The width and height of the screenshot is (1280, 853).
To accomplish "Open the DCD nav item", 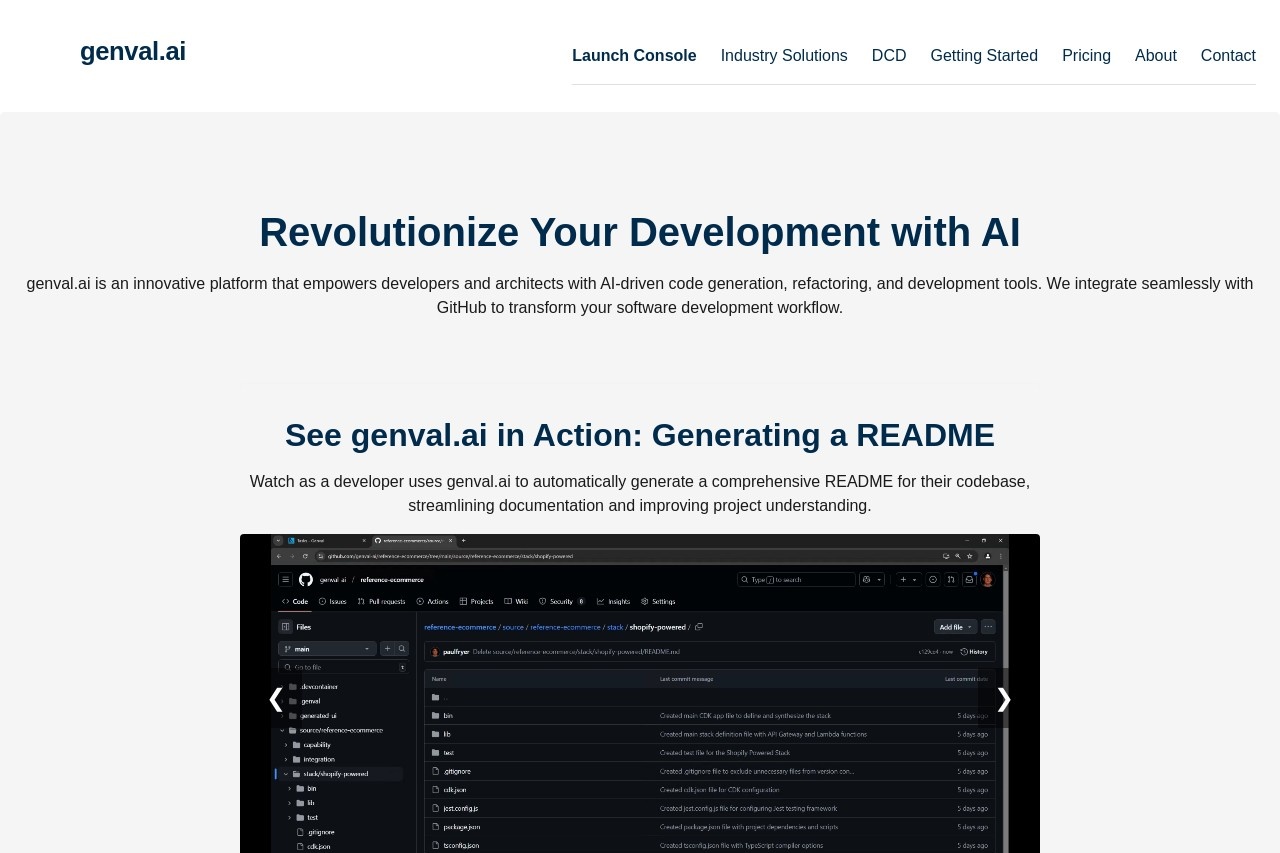I will point(889,56).
